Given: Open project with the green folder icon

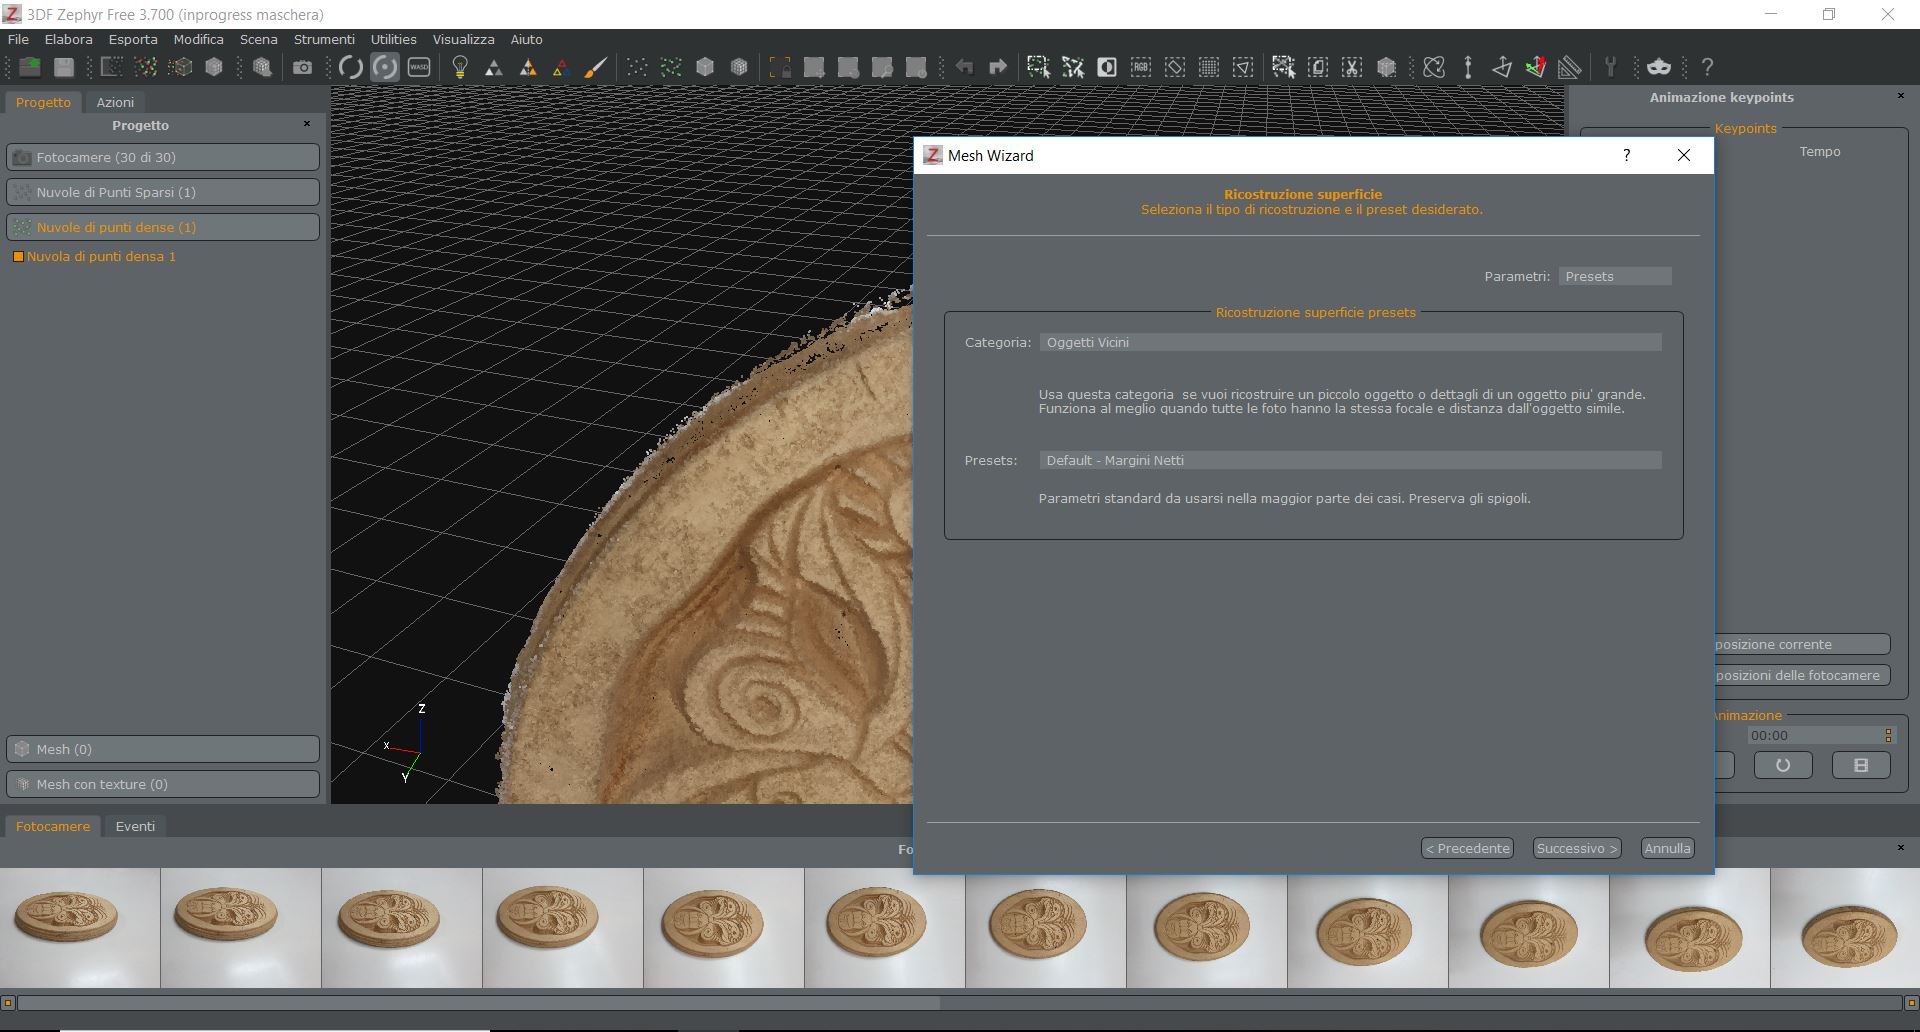Looking at the screenshot, I should (30, 67).
